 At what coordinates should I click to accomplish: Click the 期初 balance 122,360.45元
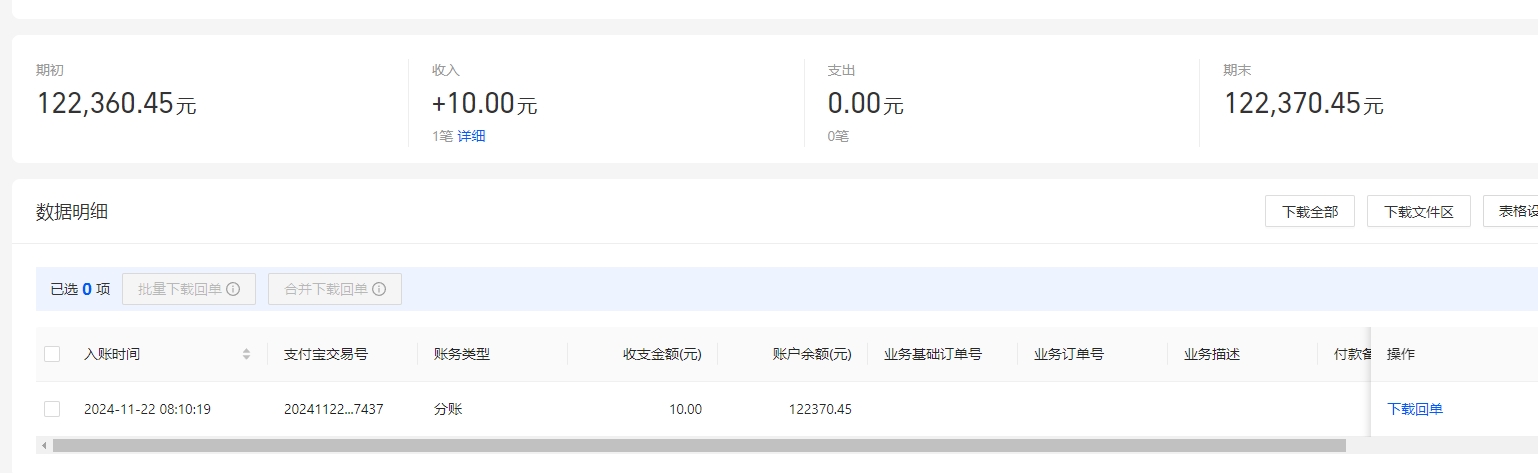[117, 103]
